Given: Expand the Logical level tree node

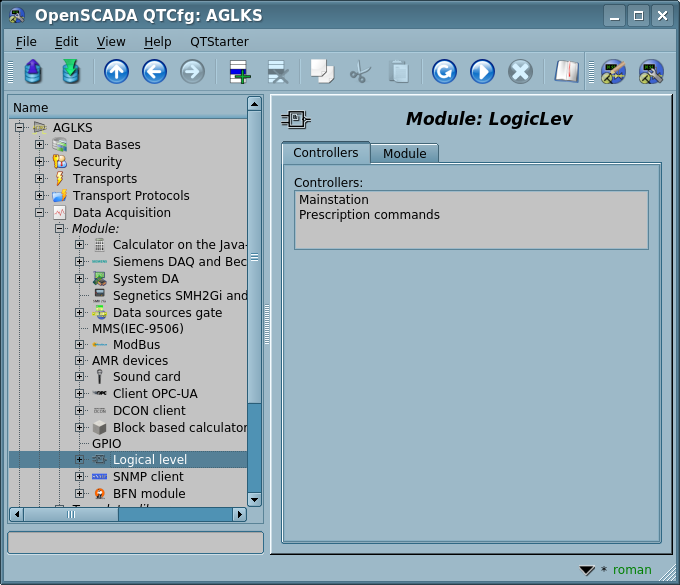Looking at the screenshot, I should point(79,459).
